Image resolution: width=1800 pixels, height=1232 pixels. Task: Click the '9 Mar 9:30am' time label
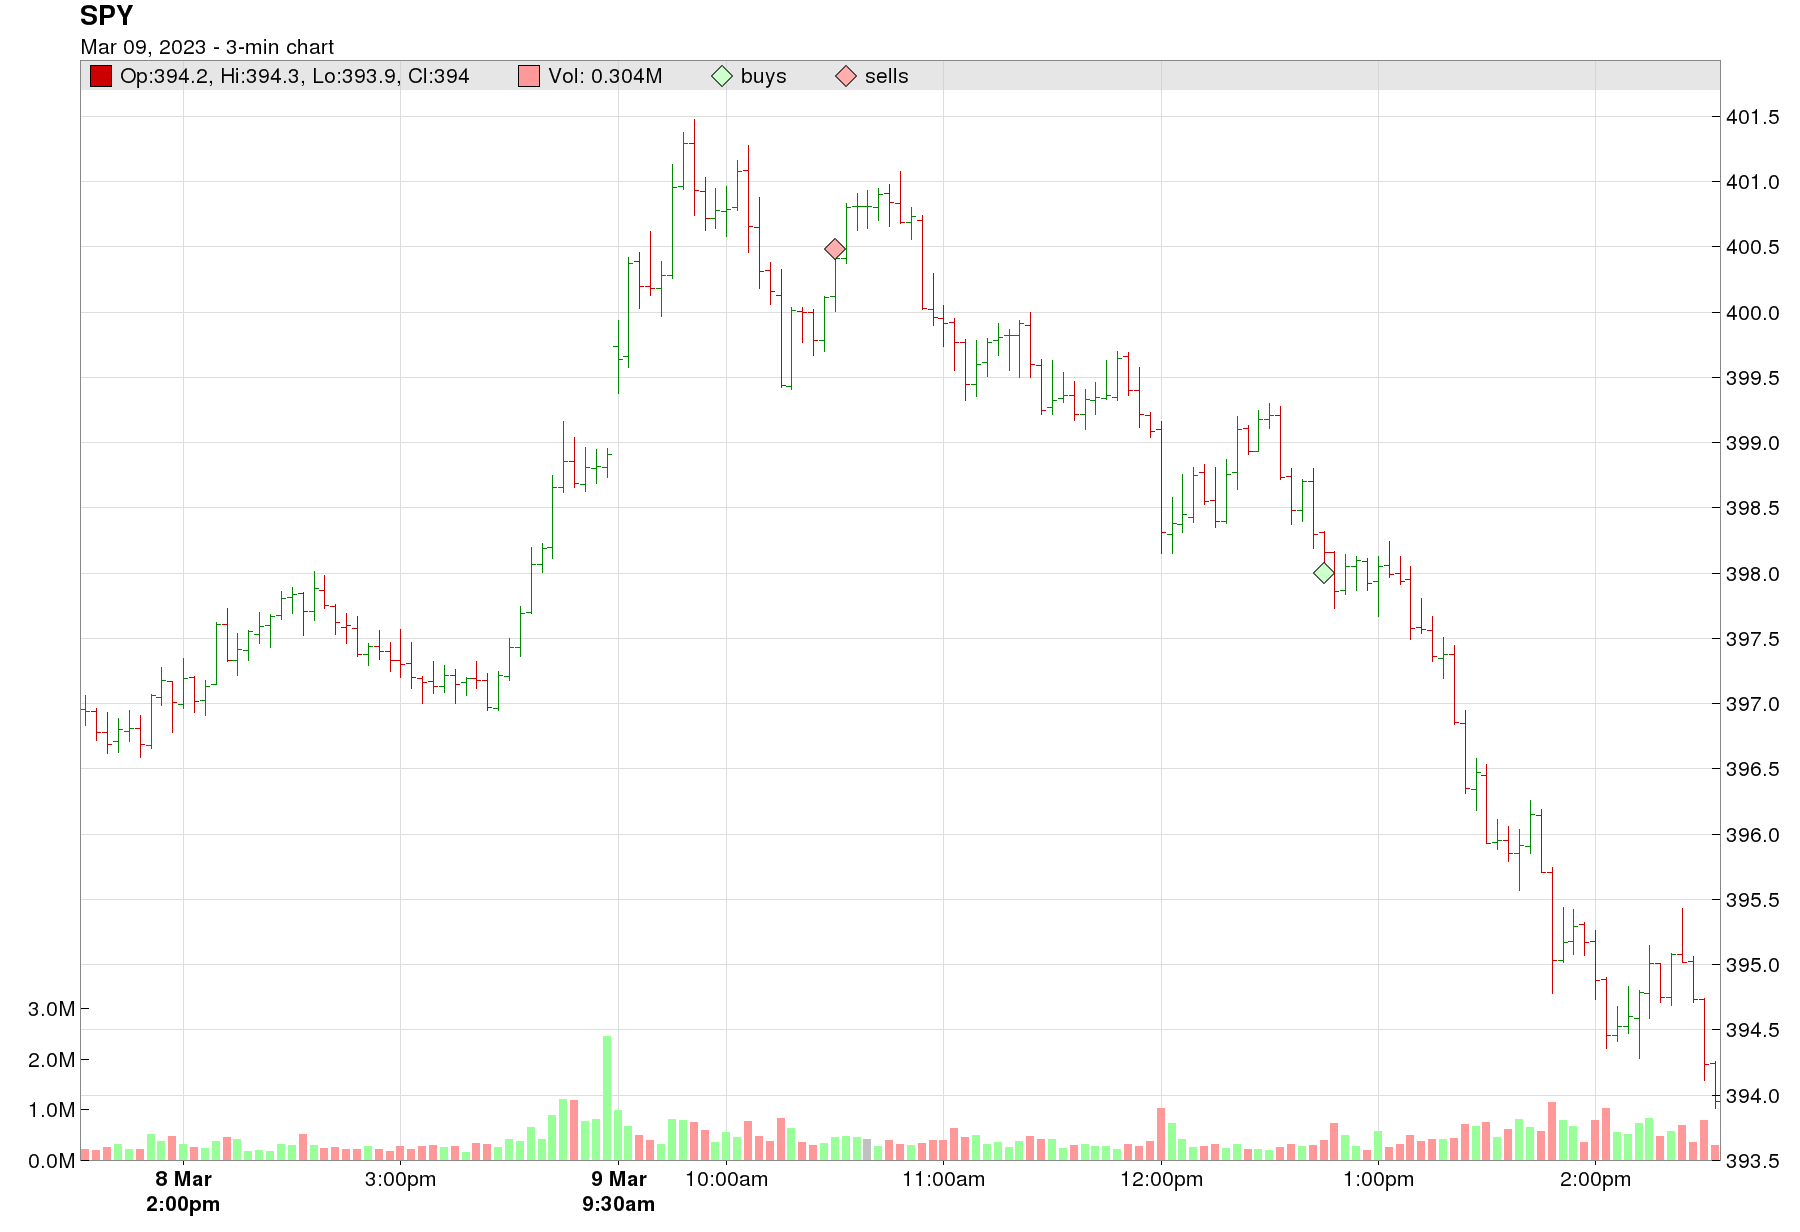[x=619, y=1191]
